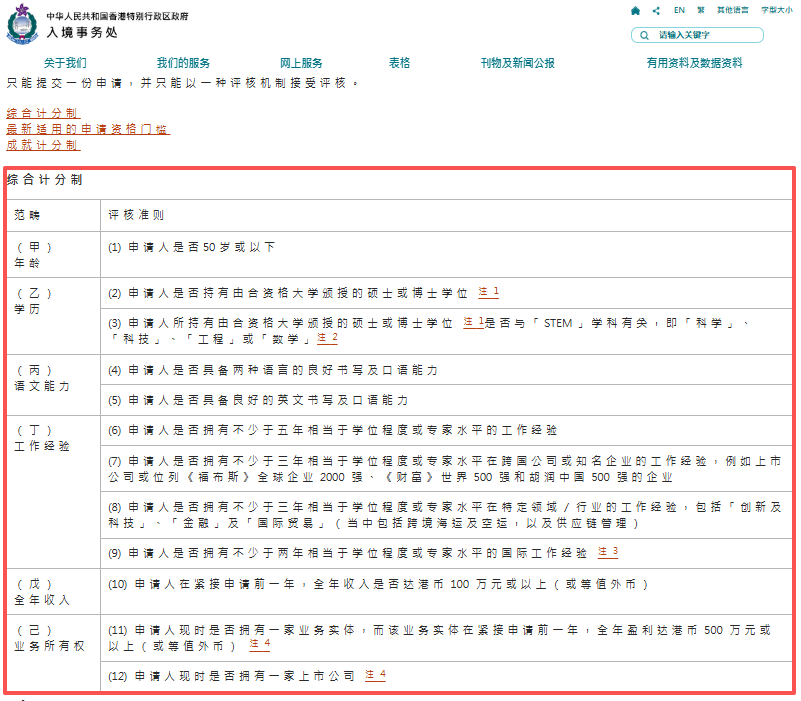Open the 成就计分制 link
801x701 pixels.
tap(43, 145)
